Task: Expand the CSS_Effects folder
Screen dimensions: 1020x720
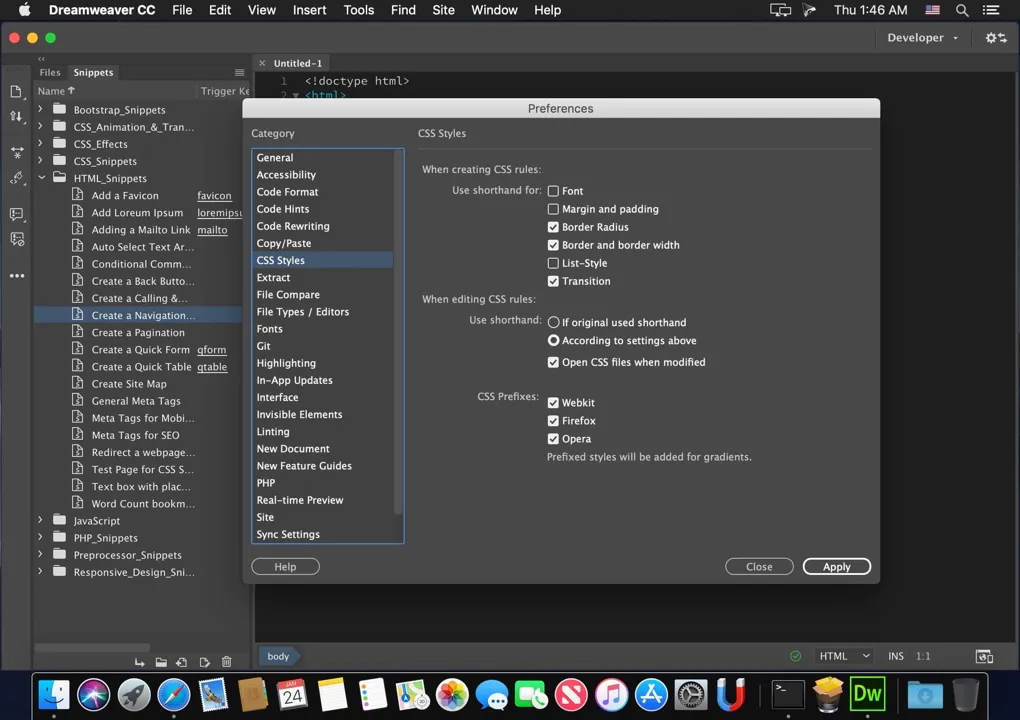Action: pyautogui.click(x=40, y=143)
